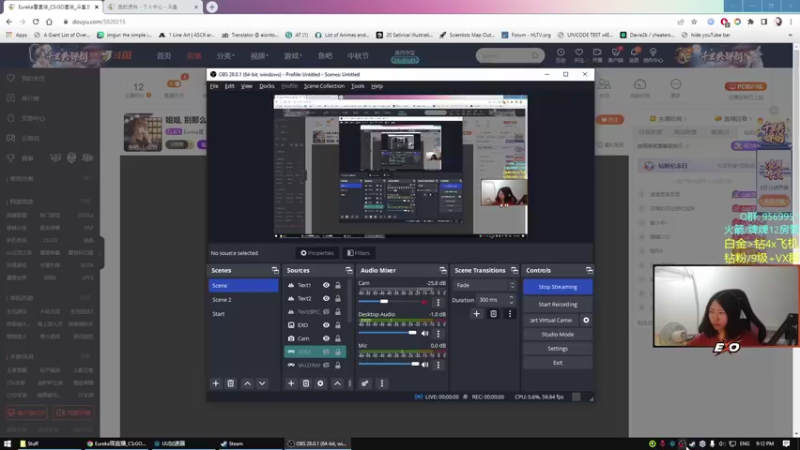The height and width of the screenshot is (450, 800).
Task: Hide the EXO image source
Action: tap(326, 325)
